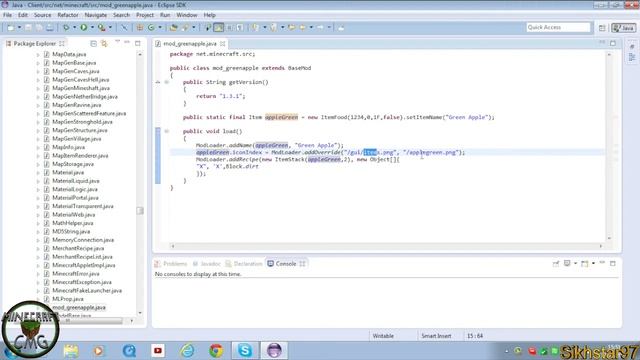Open the Google Chrome taskbar icon
This screenshot has width=640, height=360.
click(216, 351)
